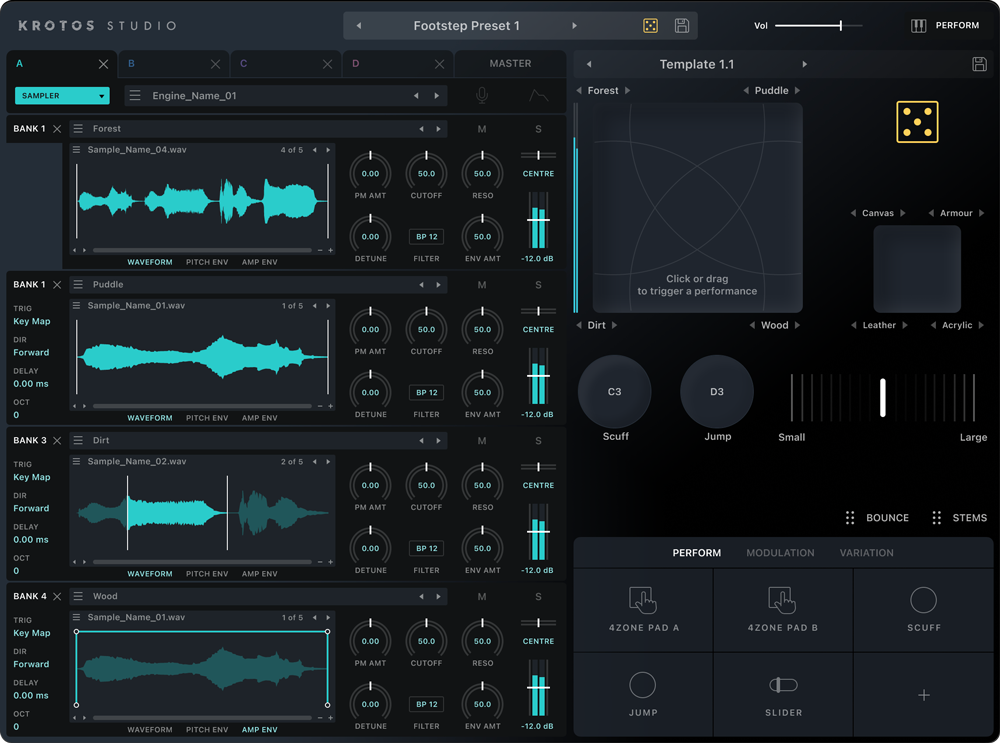Save the Footstep Preset 1 preset

point(682,26)
